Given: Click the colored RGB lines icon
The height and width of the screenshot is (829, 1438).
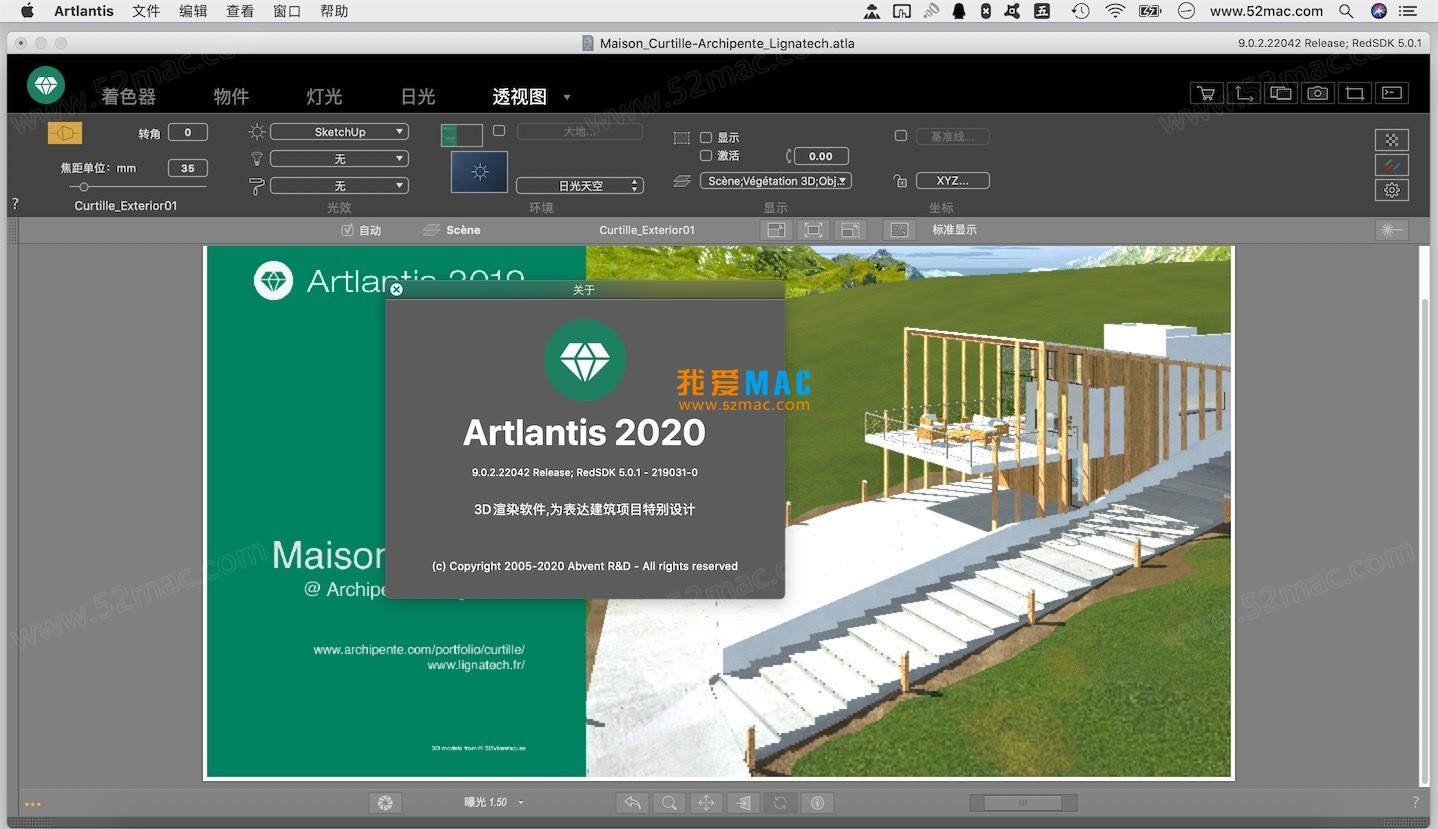Looking at the screenshot, I should (1392, 165).
